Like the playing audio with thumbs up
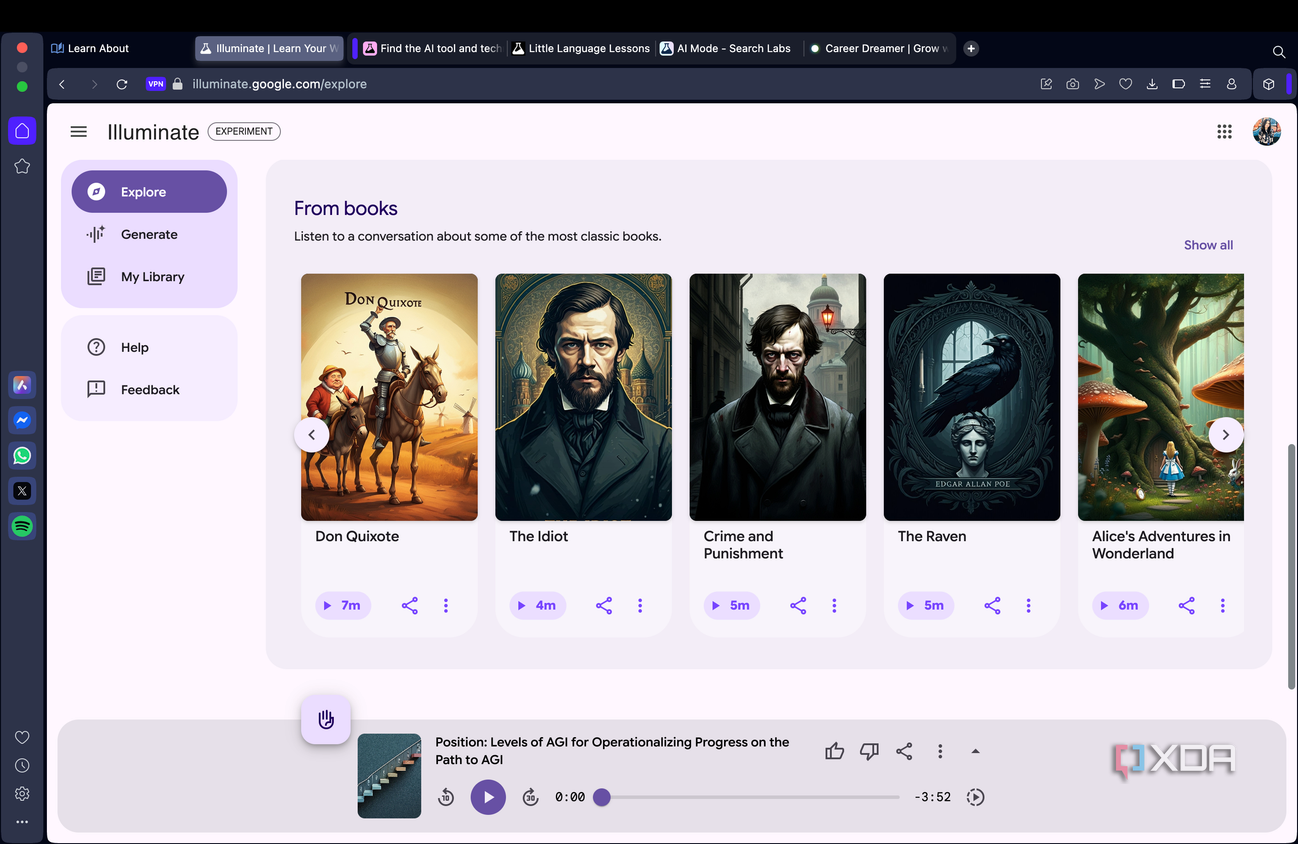This screenshot has height=844, width=1298. click(835, 751)
